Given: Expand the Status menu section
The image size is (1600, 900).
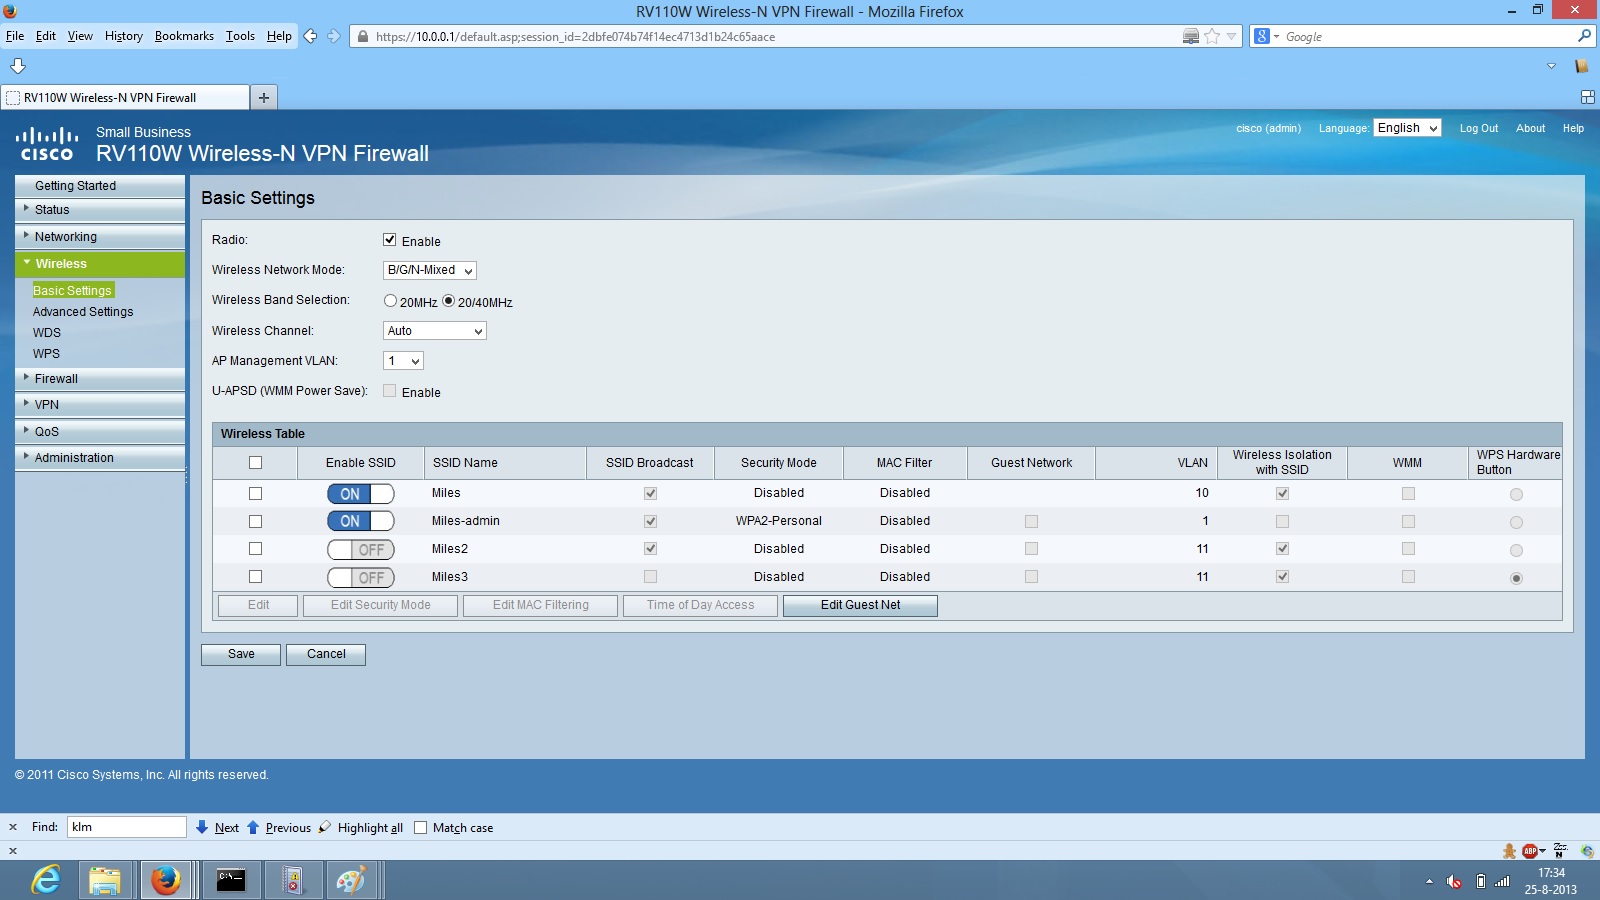Looking at the screenshot, I should 100,210.
